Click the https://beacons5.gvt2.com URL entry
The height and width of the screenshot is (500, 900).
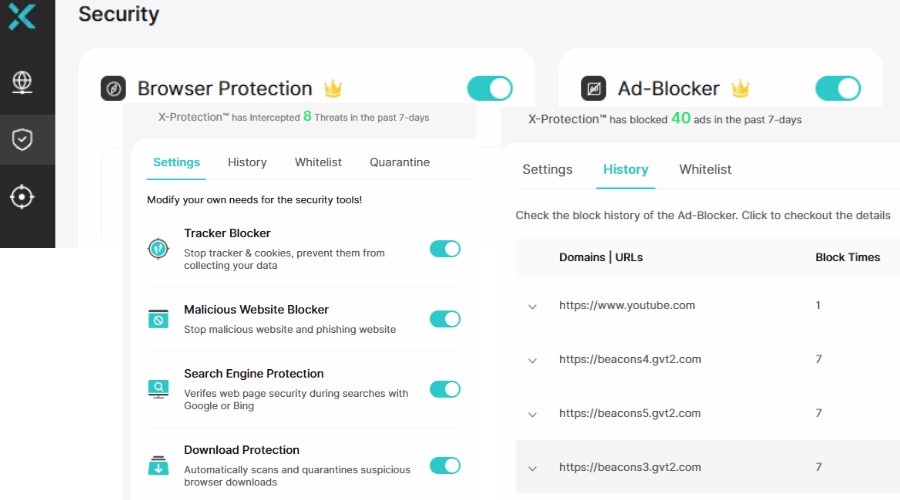coord(630,413)
